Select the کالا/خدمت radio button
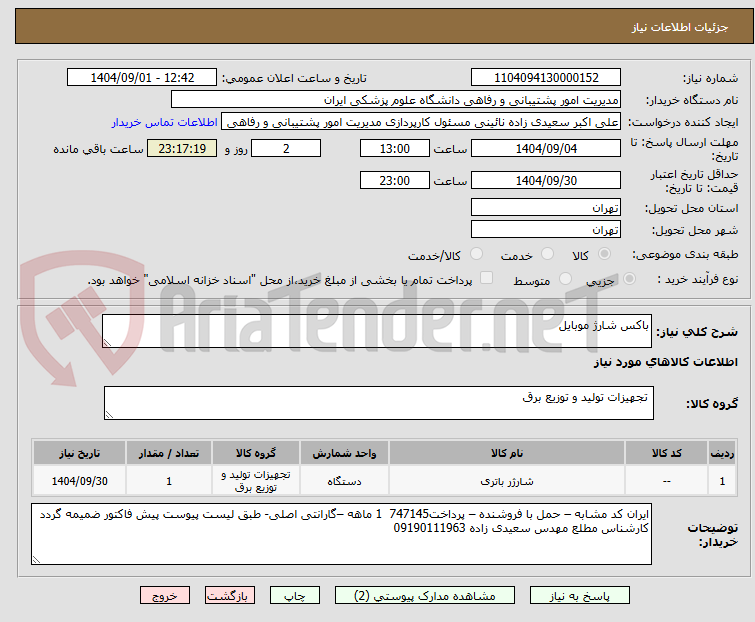This screenshot has height=622, width=755. tap(476, 254)
